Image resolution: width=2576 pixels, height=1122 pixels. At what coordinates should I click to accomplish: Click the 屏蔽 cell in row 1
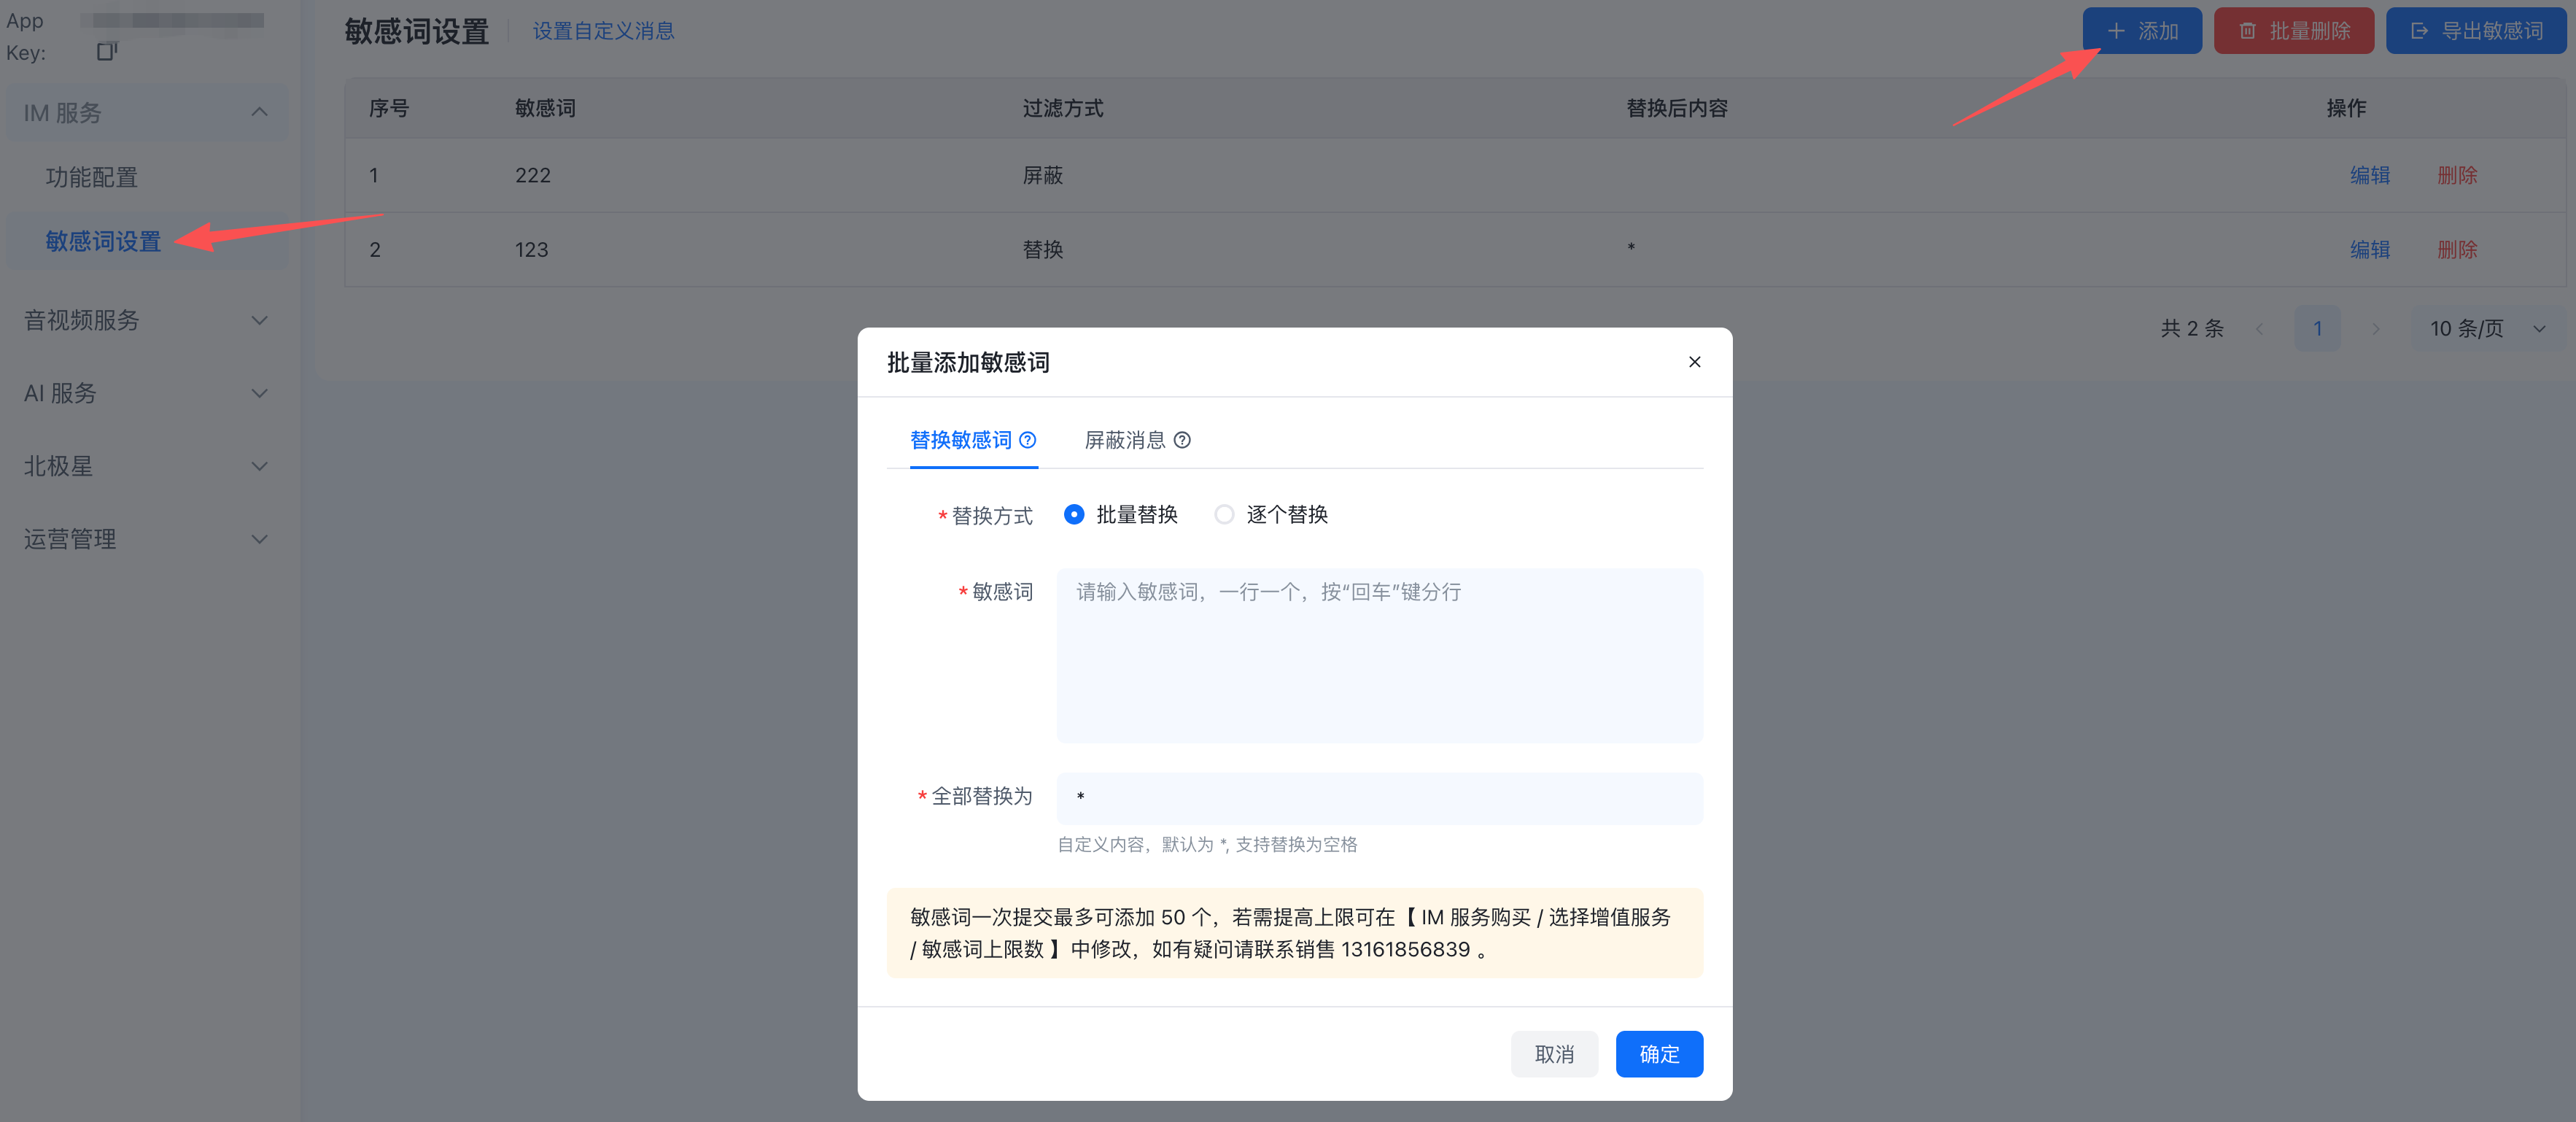pos(1042,175)
